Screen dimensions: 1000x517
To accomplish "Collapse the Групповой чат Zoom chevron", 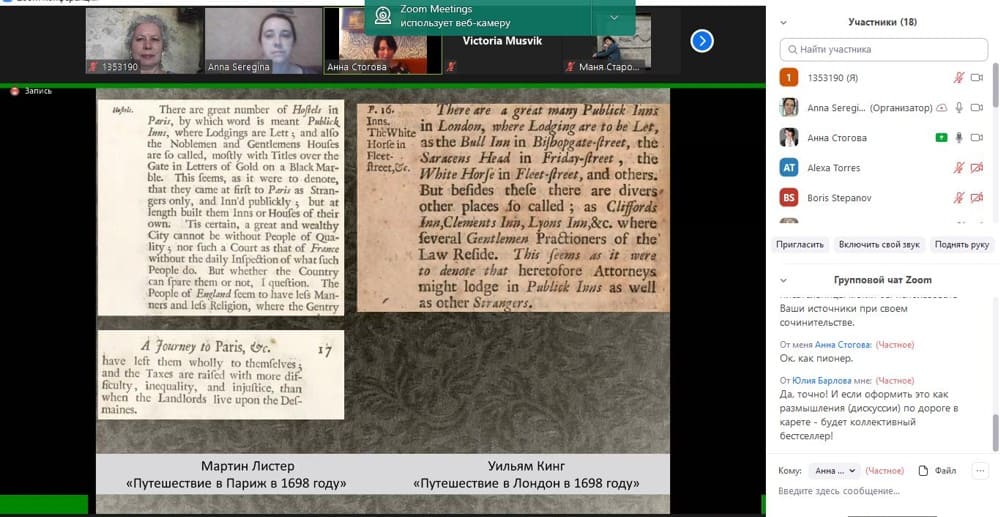I will 784,280.
